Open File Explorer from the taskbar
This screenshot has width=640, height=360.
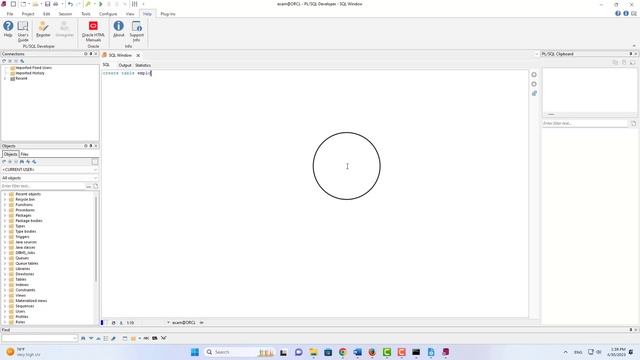pyautogui.click(x=313, y=352)
